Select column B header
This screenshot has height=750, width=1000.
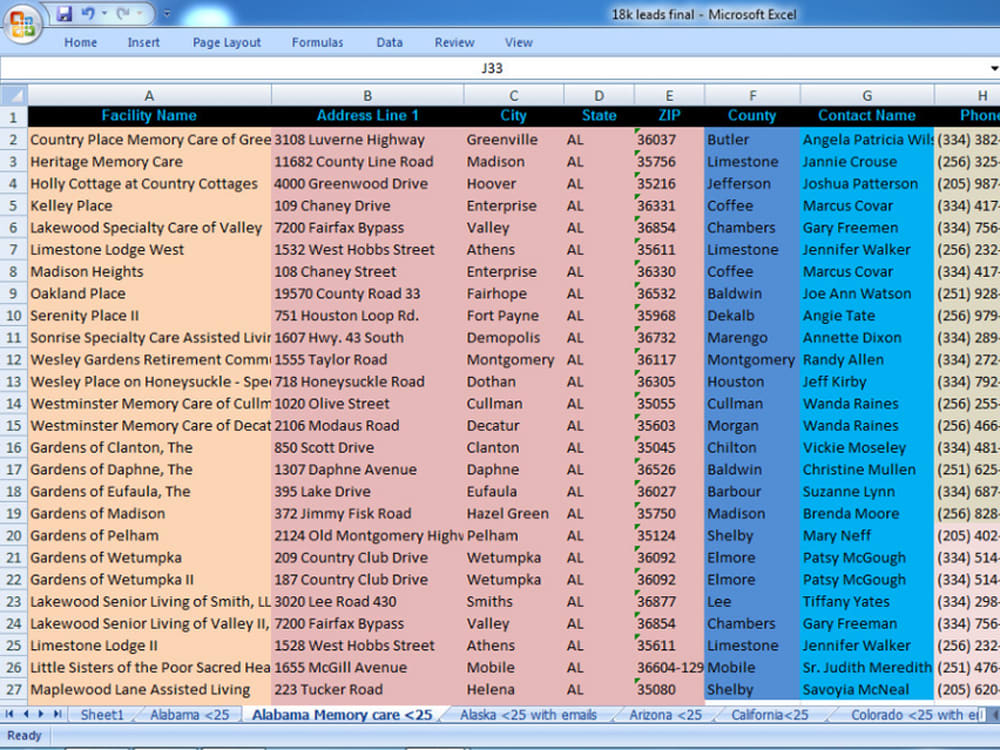[x=367, y=96]
